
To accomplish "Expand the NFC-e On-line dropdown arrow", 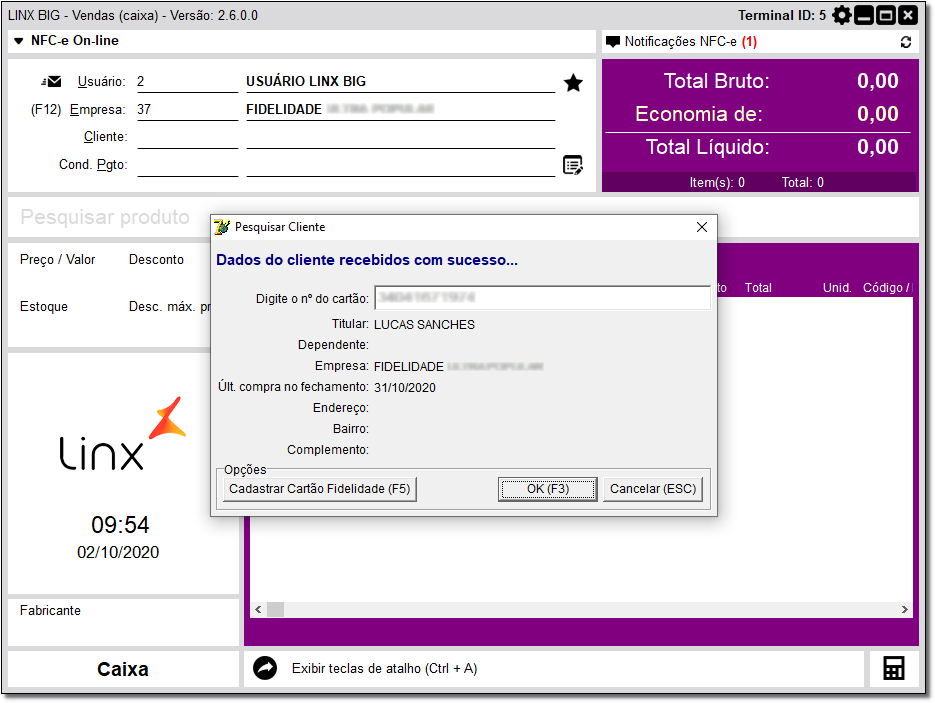I will coord(18,41).
